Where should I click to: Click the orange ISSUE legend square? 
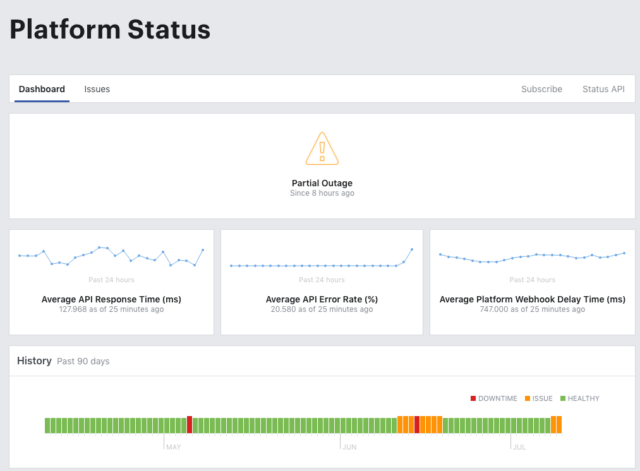(x=527, y=398)
